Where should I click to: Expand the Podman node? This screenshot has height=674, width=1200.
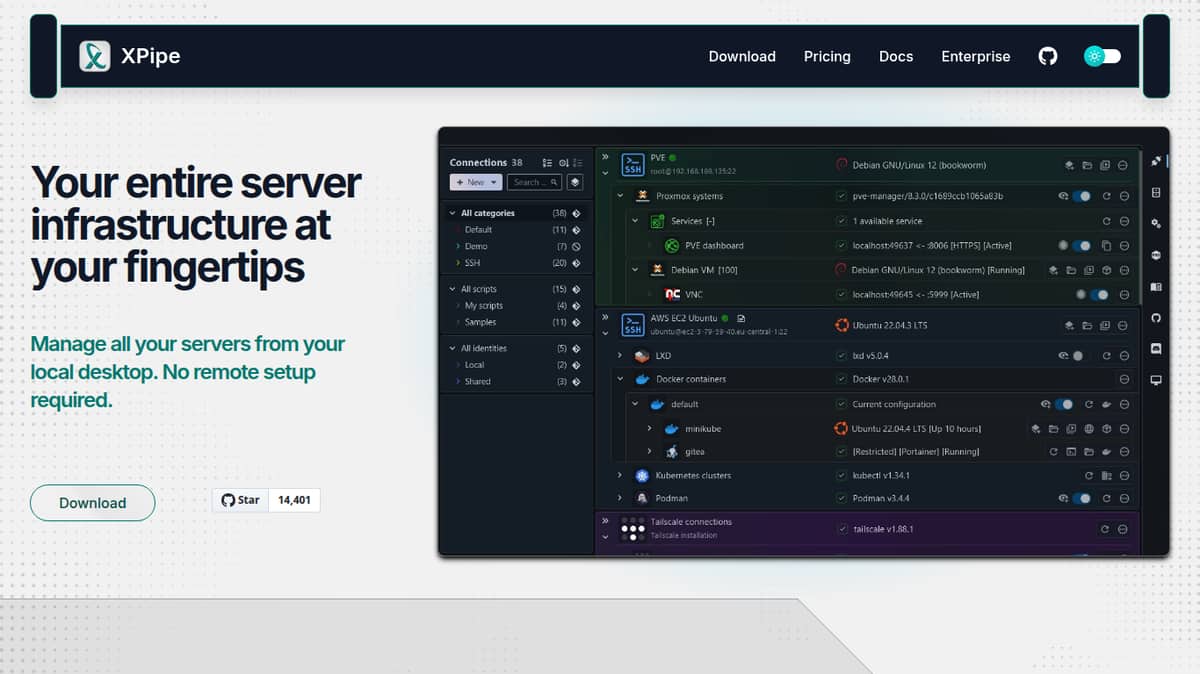pos(620,498)
